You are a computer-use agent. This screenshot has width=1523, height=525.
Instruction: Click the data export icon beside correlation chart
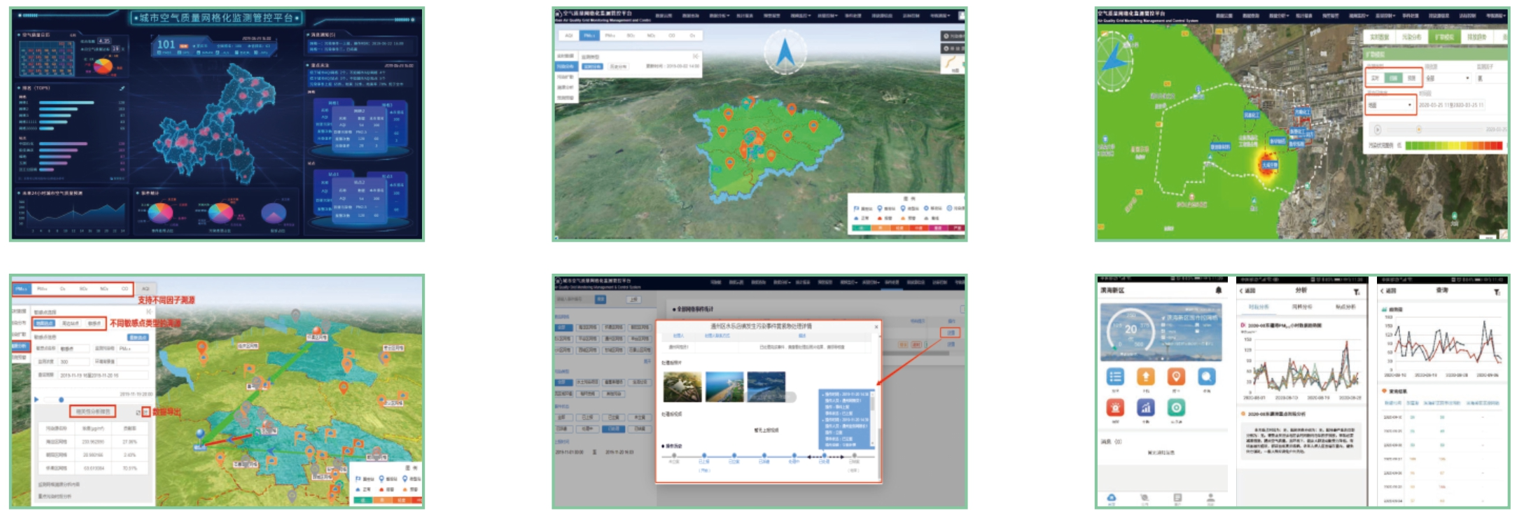146,411
